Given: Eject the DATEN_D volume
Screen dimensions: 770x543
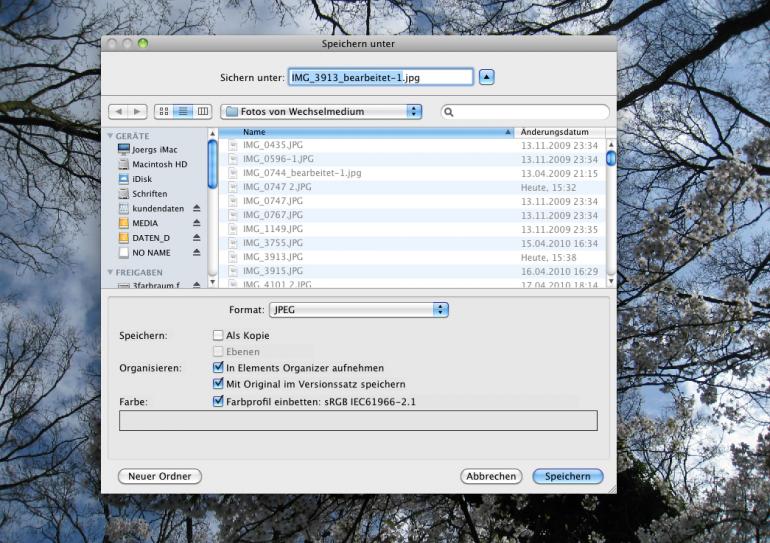Looking at the screenshot, I should [196, 238].
